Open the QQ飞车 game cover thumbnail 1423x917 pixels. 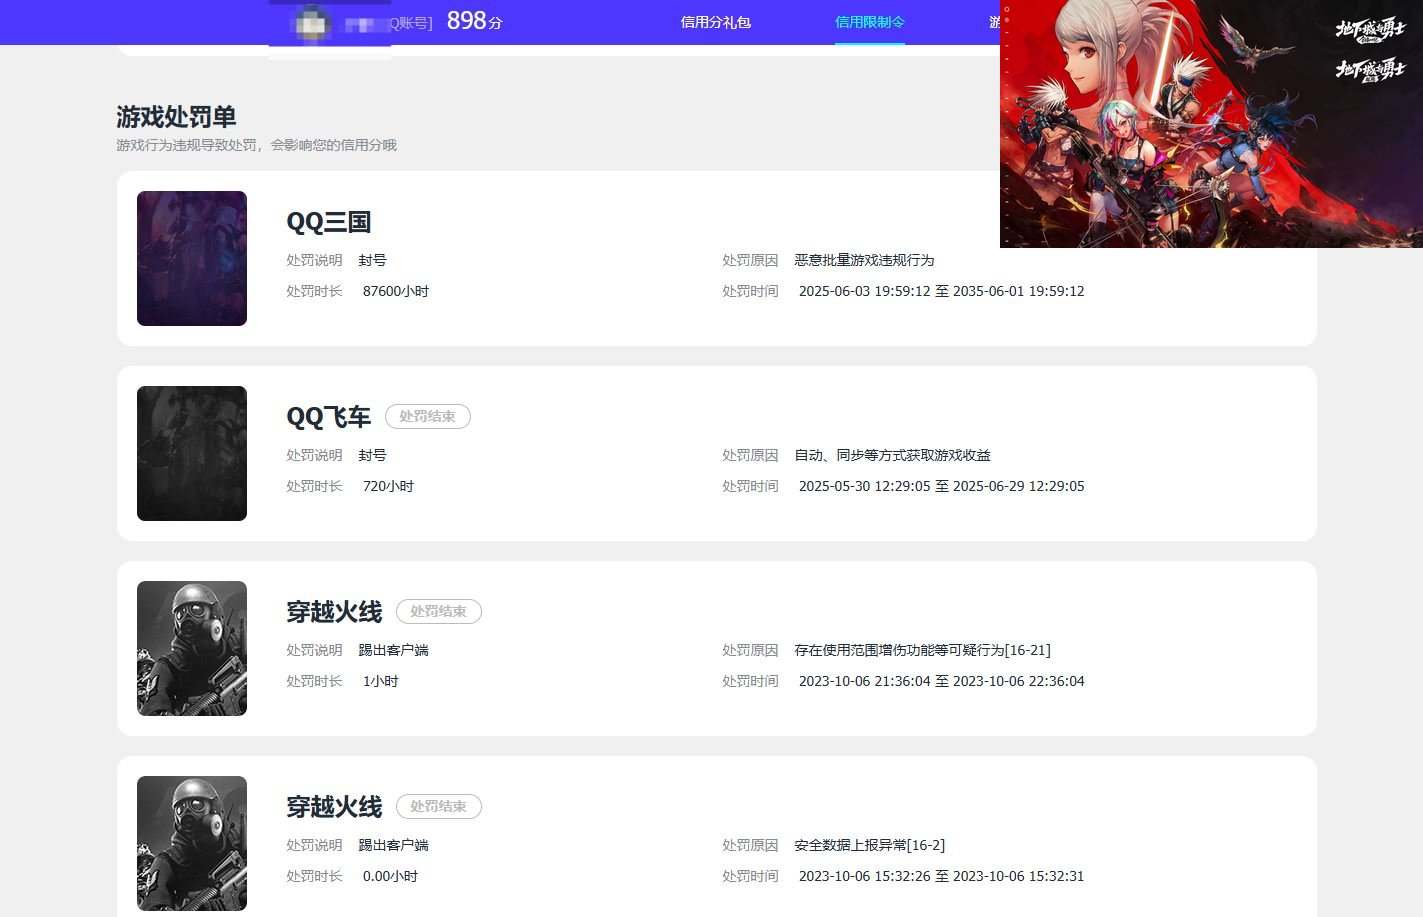(x=192, y=453)
